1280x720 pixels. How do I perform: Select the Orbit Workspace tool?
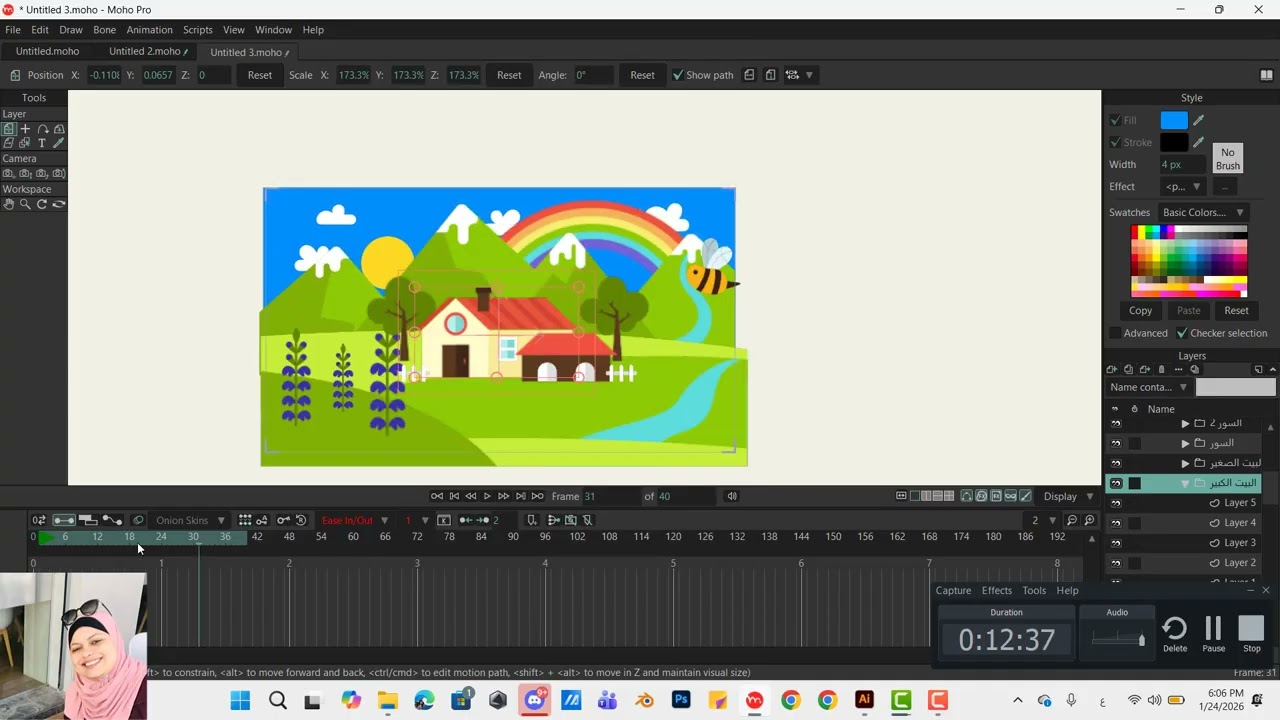[x=59, y=204]
